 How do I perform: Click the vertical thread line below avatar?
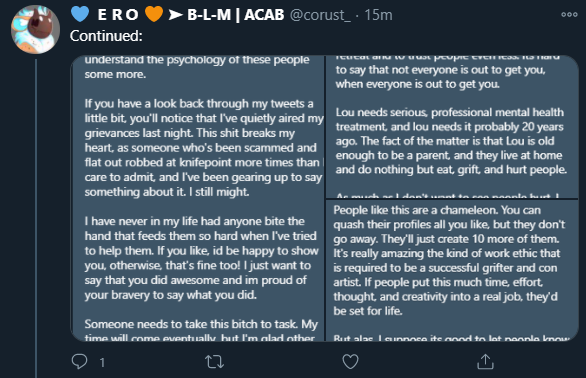tap(36, 218)
